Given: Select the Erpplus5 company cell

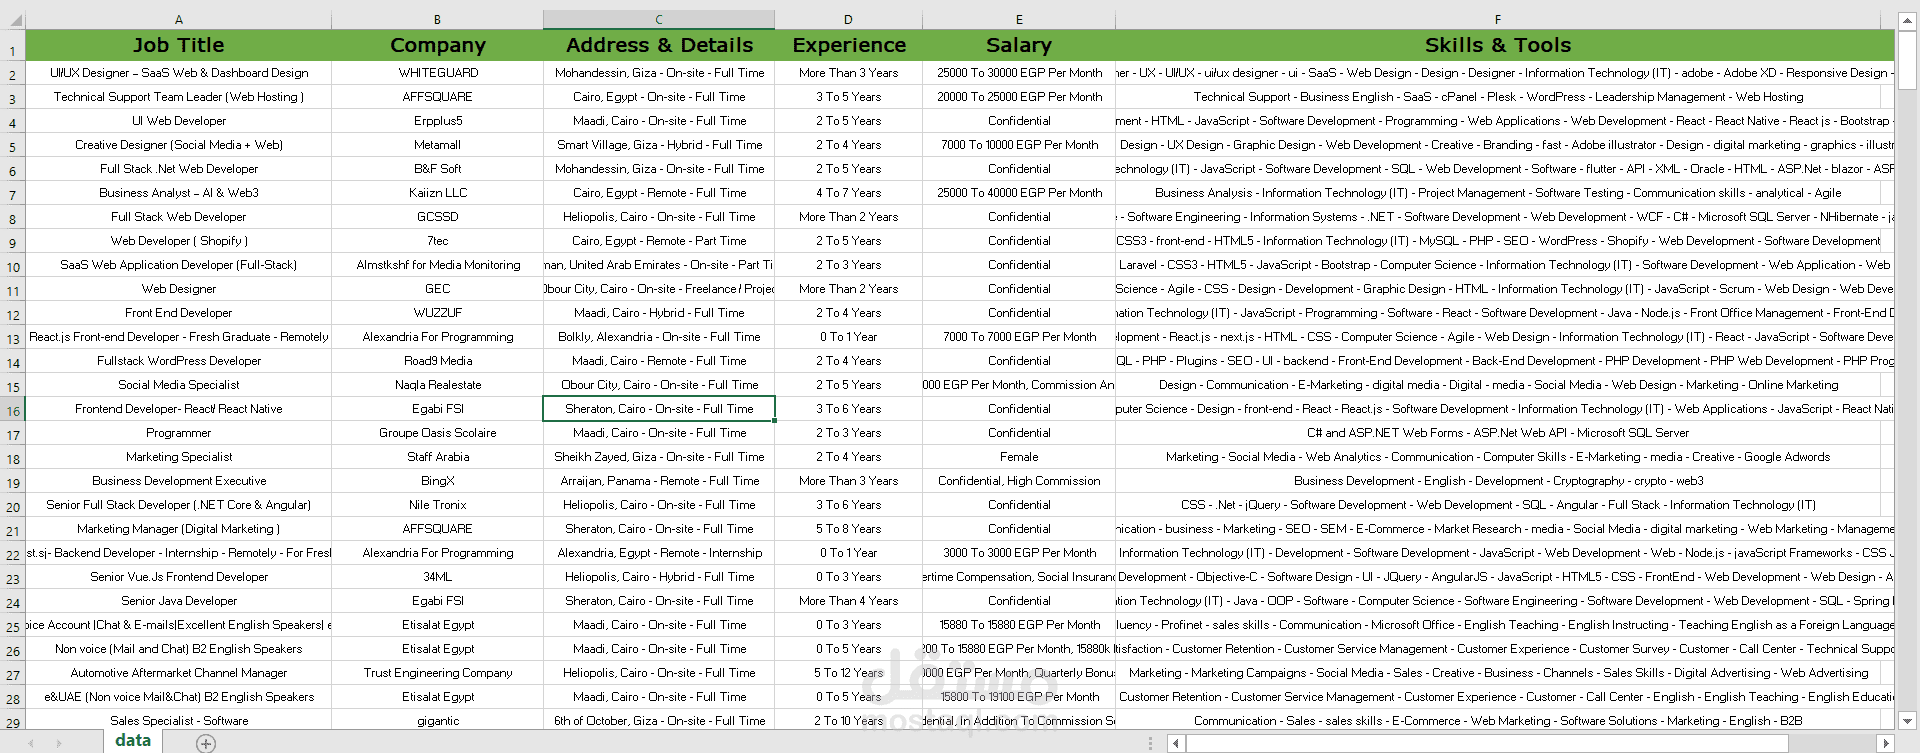Looking at the screenshot, I should click(x=438, y=121).
